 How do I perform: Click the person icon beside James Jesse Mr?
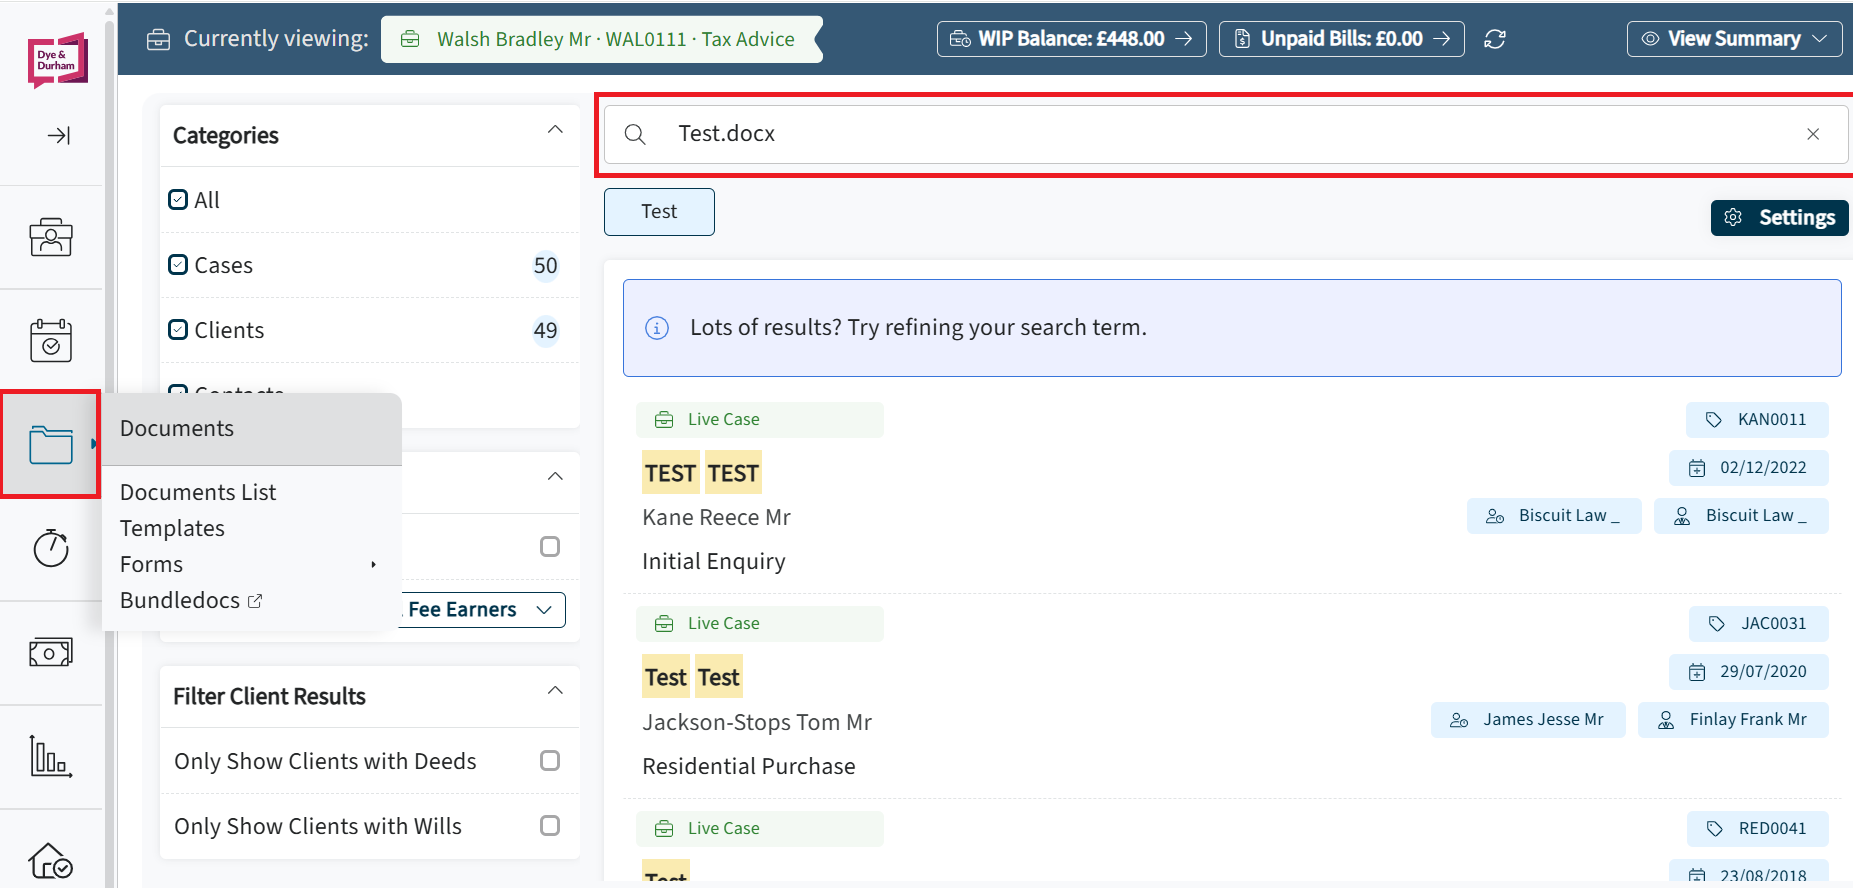click(x=1459, y=720)
